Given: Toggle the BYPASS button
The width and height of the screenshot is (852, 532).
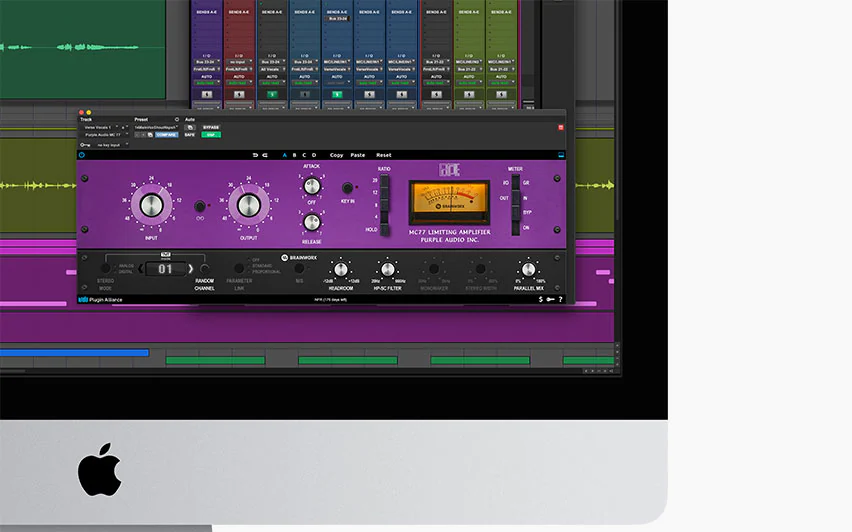Looking at the screenshot, I should pyautogui.click(x=211, y=127).
